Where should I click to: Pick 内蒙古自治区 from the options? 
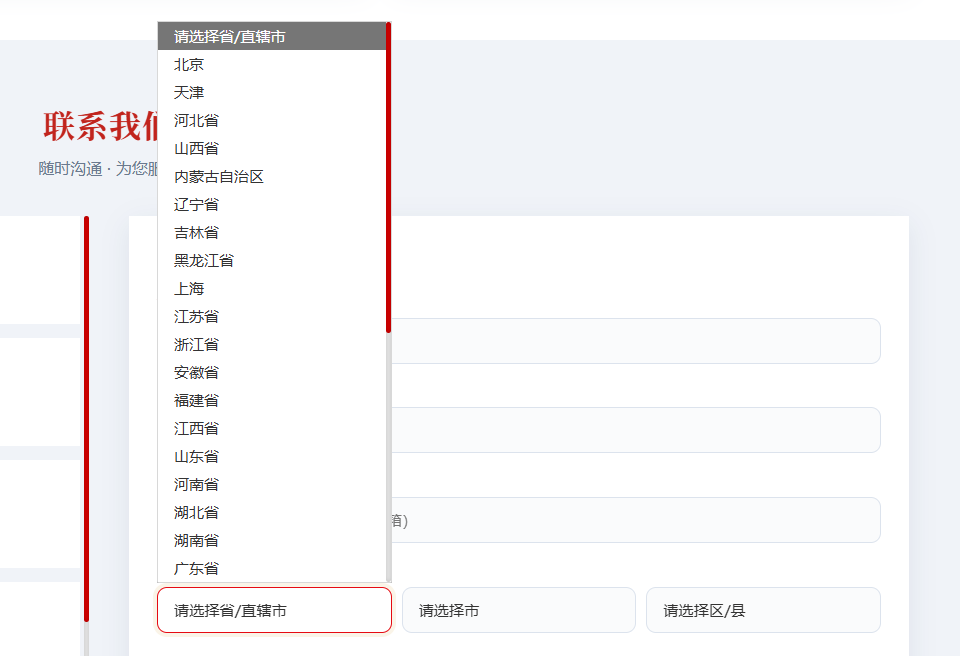272,177
